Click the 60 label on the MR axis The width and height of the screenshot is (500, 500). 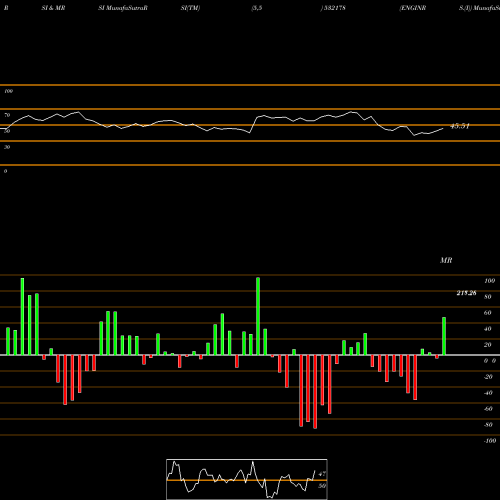tap(488, 313)
